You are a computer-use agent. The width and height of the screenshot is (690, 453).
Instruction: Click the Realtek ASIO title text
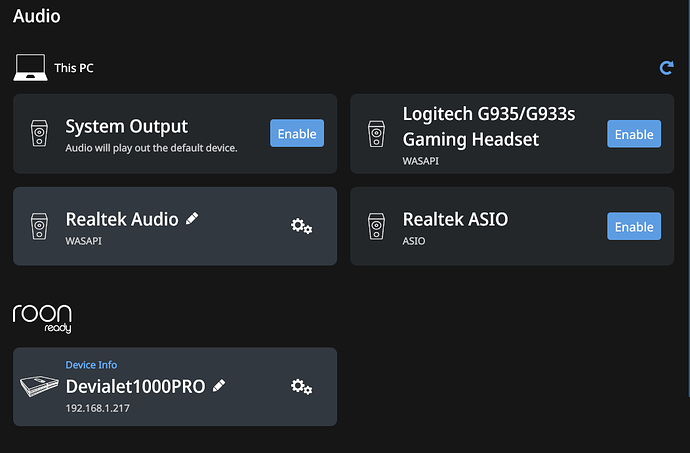point(455,219)
